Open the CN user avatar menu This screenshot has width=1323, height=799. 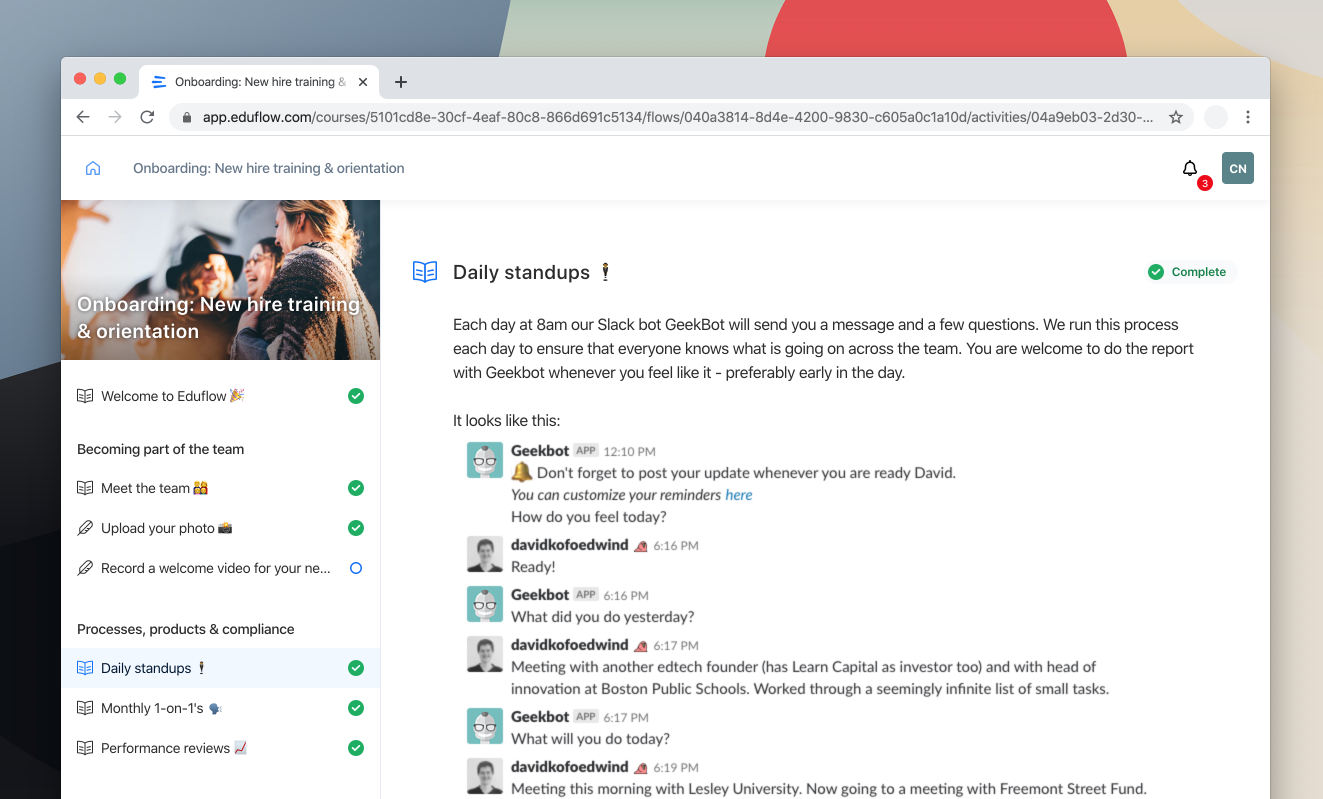point(1238,168)
